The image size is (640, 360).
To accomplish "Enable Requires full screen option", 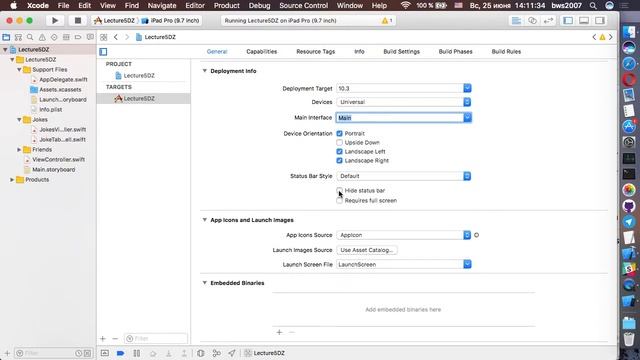I will click(x=340, y=200).
